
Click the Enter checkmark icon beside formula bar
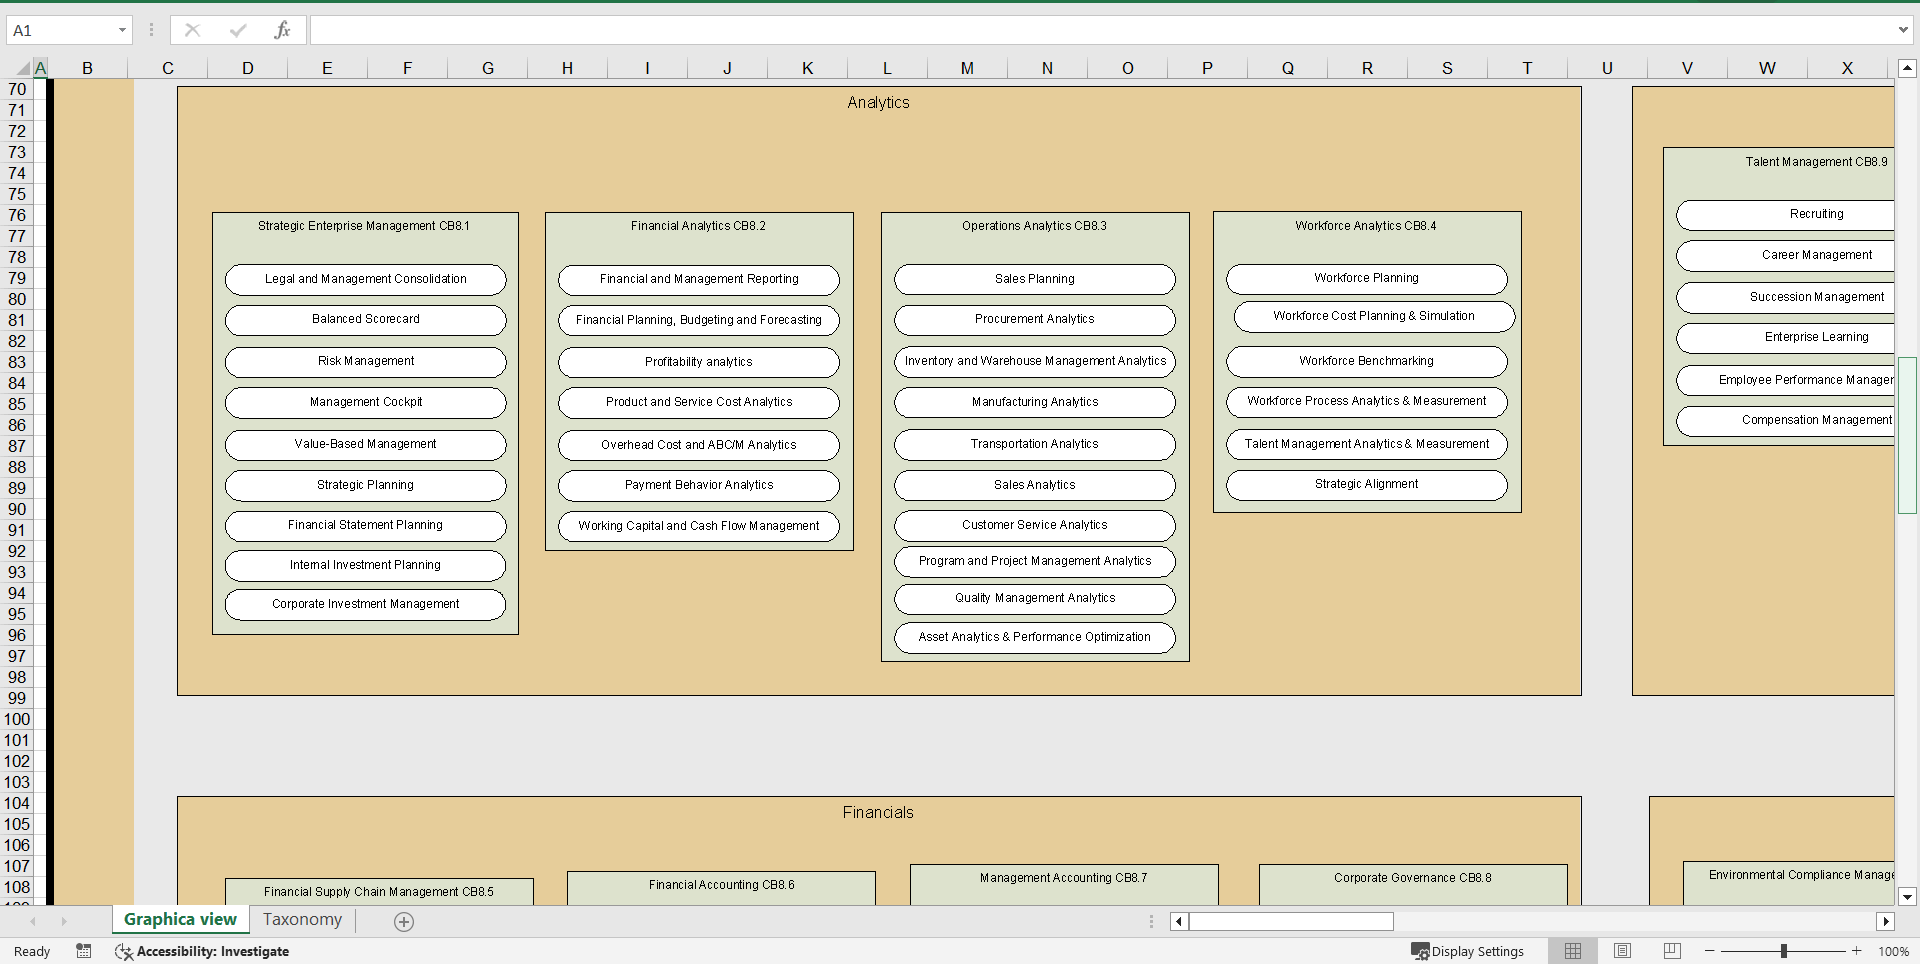click(x=238, y=30)
